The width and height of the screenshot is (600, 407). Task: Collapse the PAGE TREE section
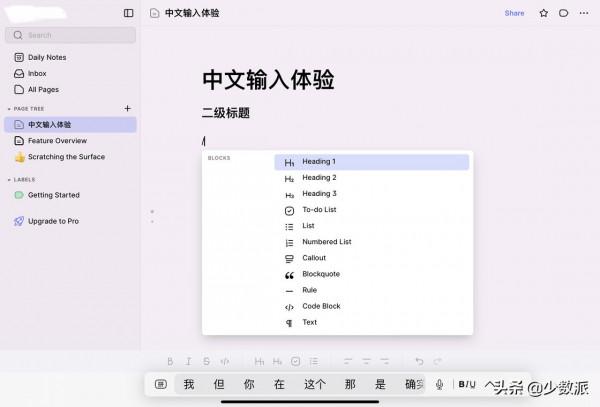tap(9, 109)
